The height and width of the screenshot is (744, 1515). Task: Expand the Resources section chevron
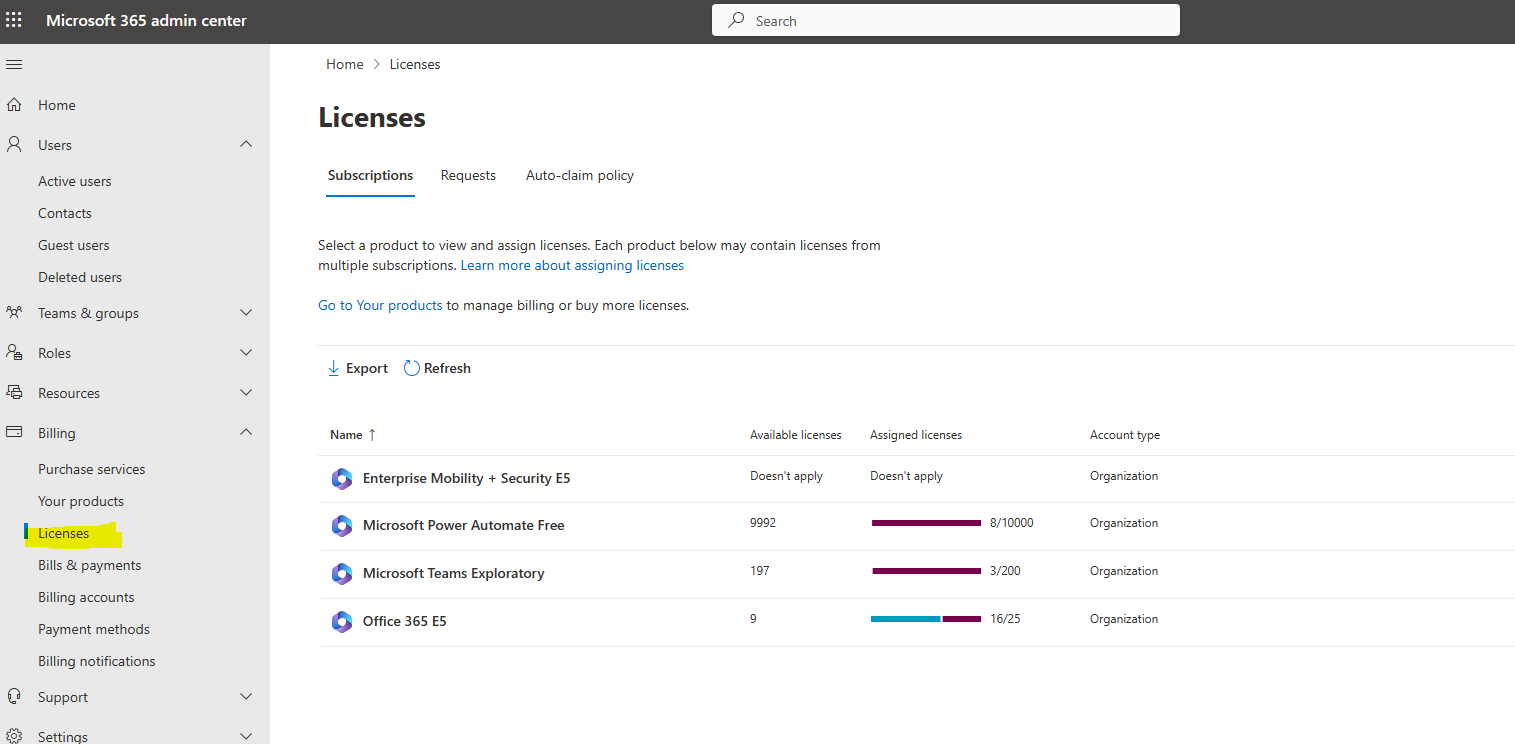coord(246,392)
